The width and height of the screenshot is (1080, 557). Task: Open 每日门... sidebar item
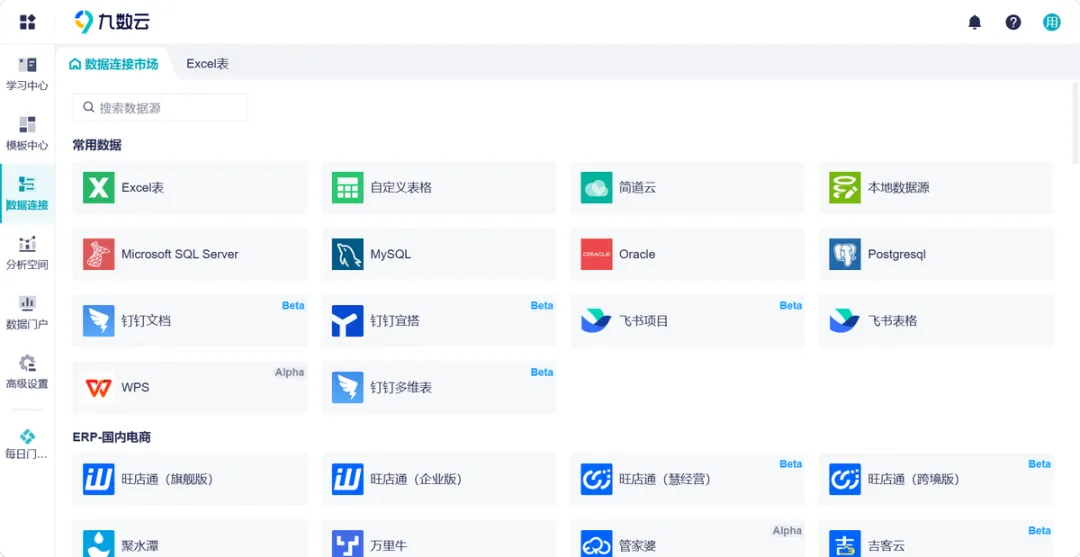[x=28, y=444]
